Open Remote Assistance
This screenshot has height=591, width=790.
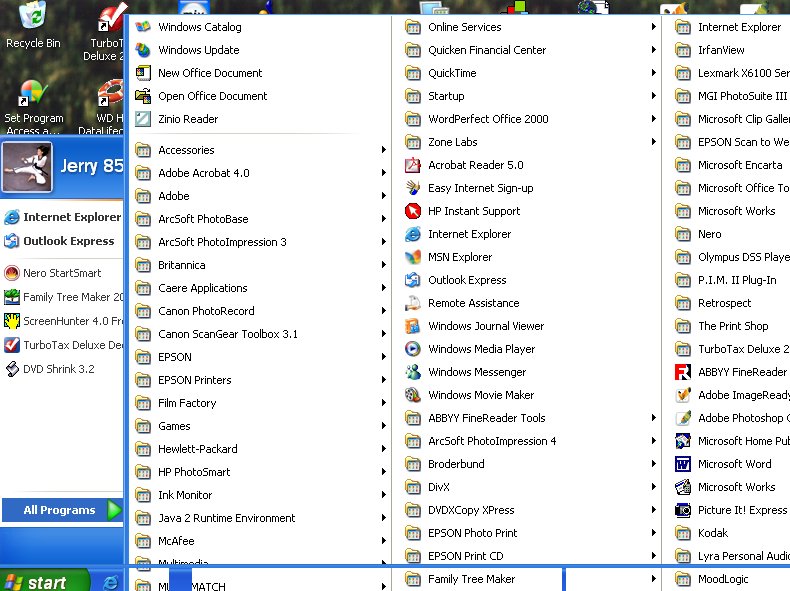click(x=462, y=303)
